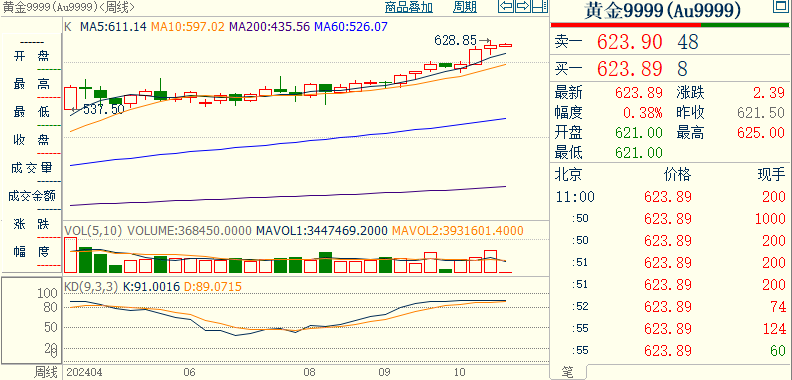Click the 开盘 value 621.00
792x380 pixels.
coord(638,133)
